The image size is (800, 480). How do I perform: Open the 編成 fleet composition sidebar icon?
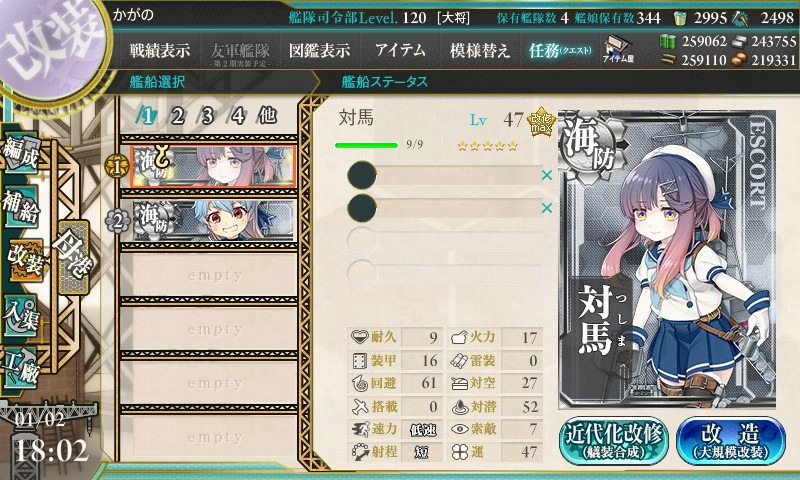point(21,154)
